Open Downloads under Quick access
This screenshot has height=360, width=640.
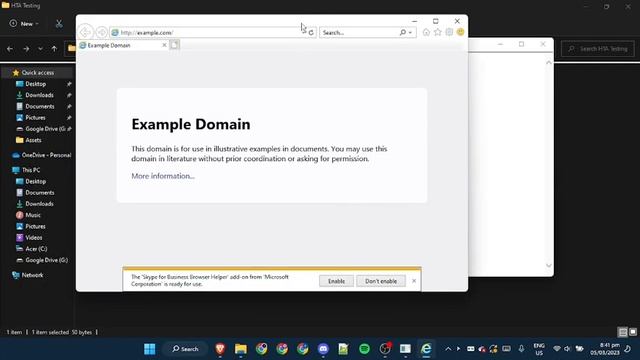(x=39, y=95)
